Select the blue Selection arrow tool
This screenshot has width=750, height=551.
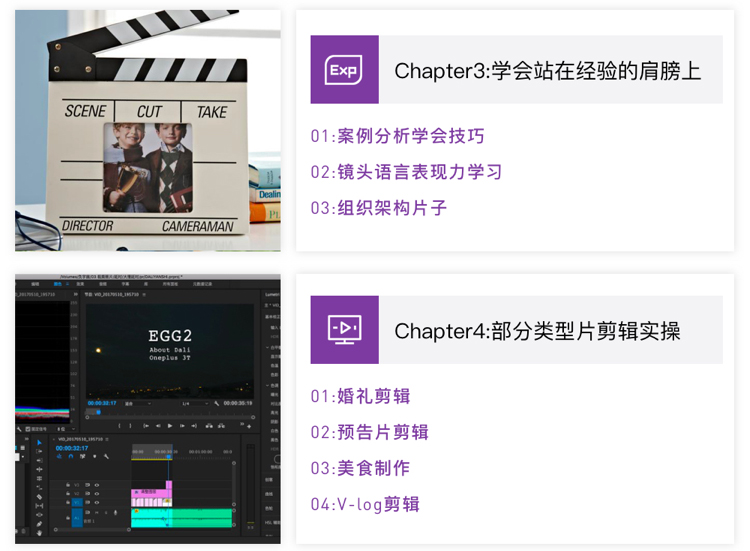39,442
